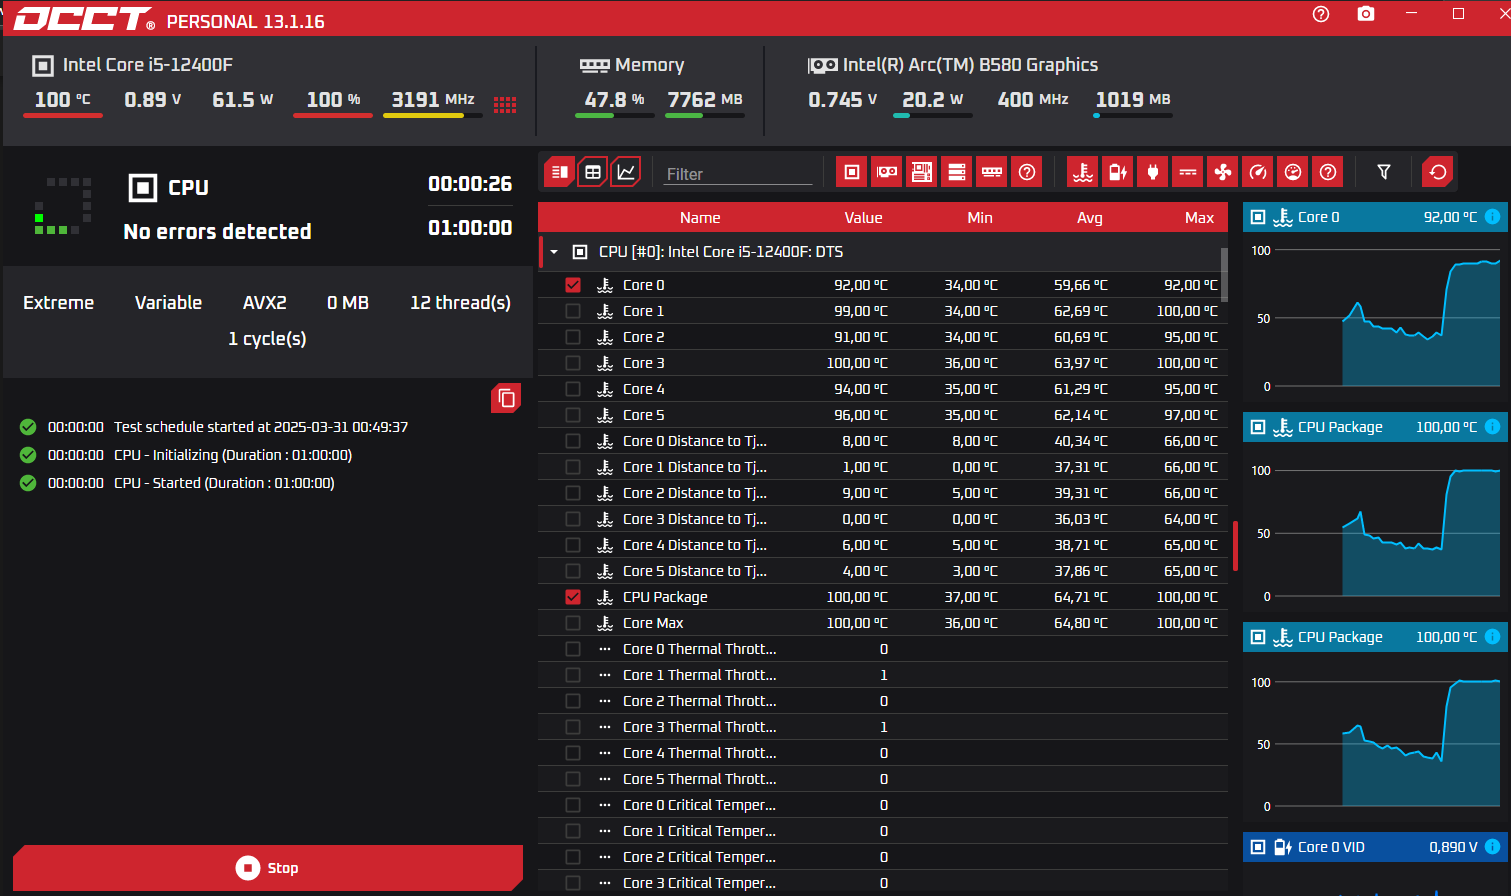This screenshot has height=896, width=1511.
Task: Click the Intel(R) Arc(TM) B580 Graphics label
Action: tap(970, 65)
